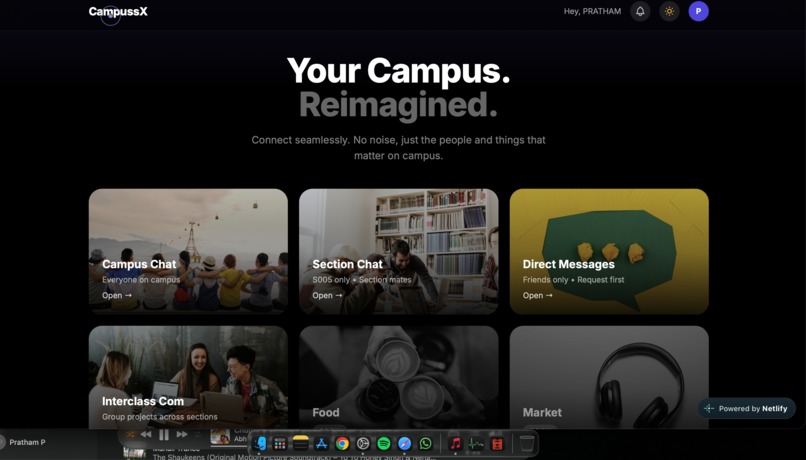Open Safari from the dock
Image resolution: width=806 pixels, height=460 pixels.
pyautogui.click(x=405, y=444)
